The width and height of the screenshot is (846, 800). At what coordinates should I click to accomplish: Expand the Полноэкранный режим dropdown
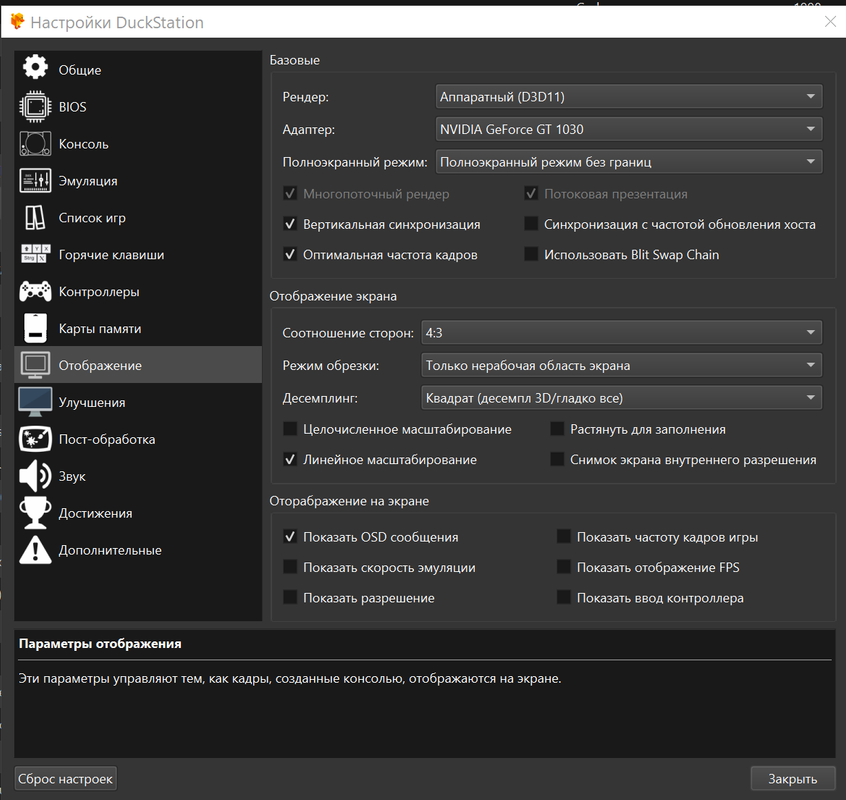(629, 162)
